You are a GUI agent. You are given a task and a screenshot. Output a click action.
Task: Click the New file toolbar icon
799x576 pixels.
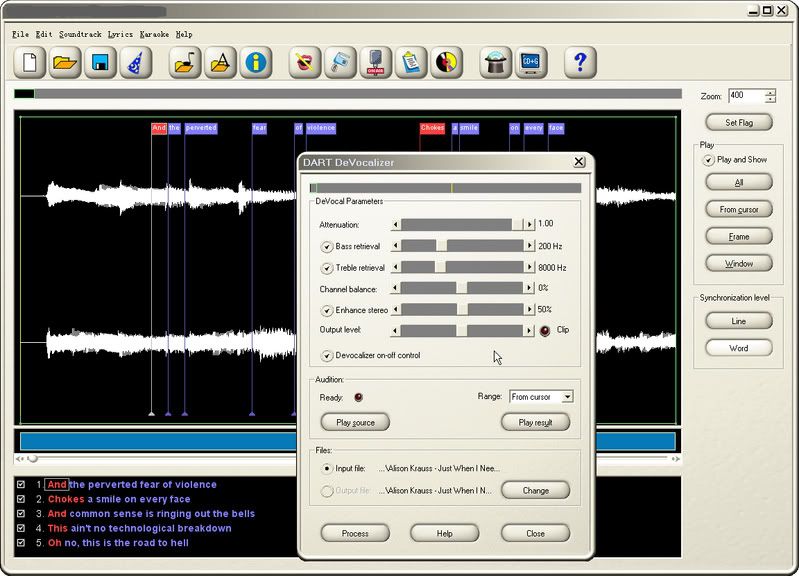click(x=30, y=63)
